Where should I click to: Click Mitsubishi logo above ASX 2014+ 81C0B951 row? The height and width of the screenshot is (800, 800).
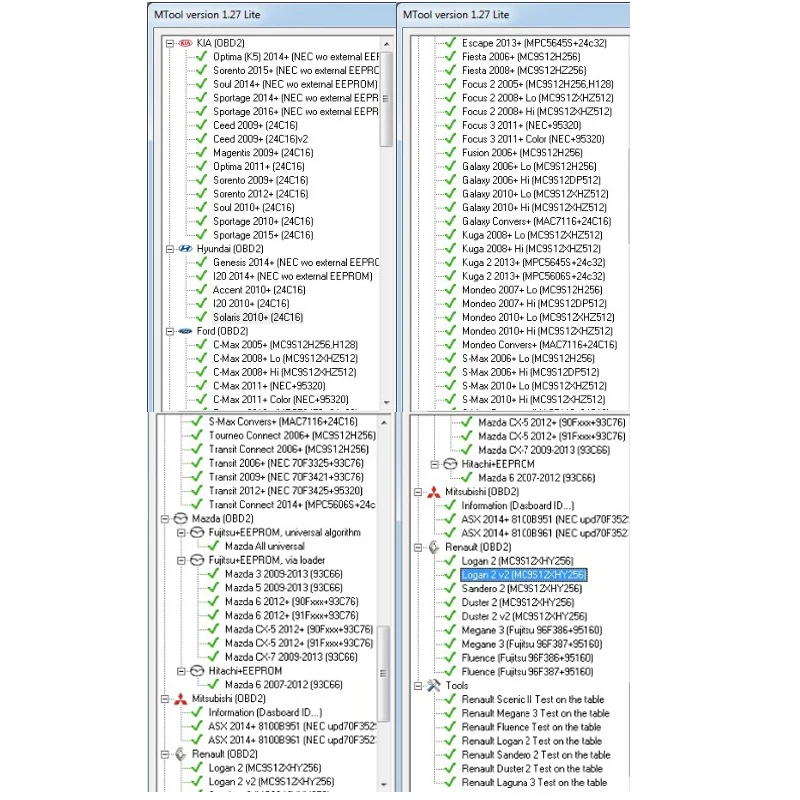[x=434, y=492]
